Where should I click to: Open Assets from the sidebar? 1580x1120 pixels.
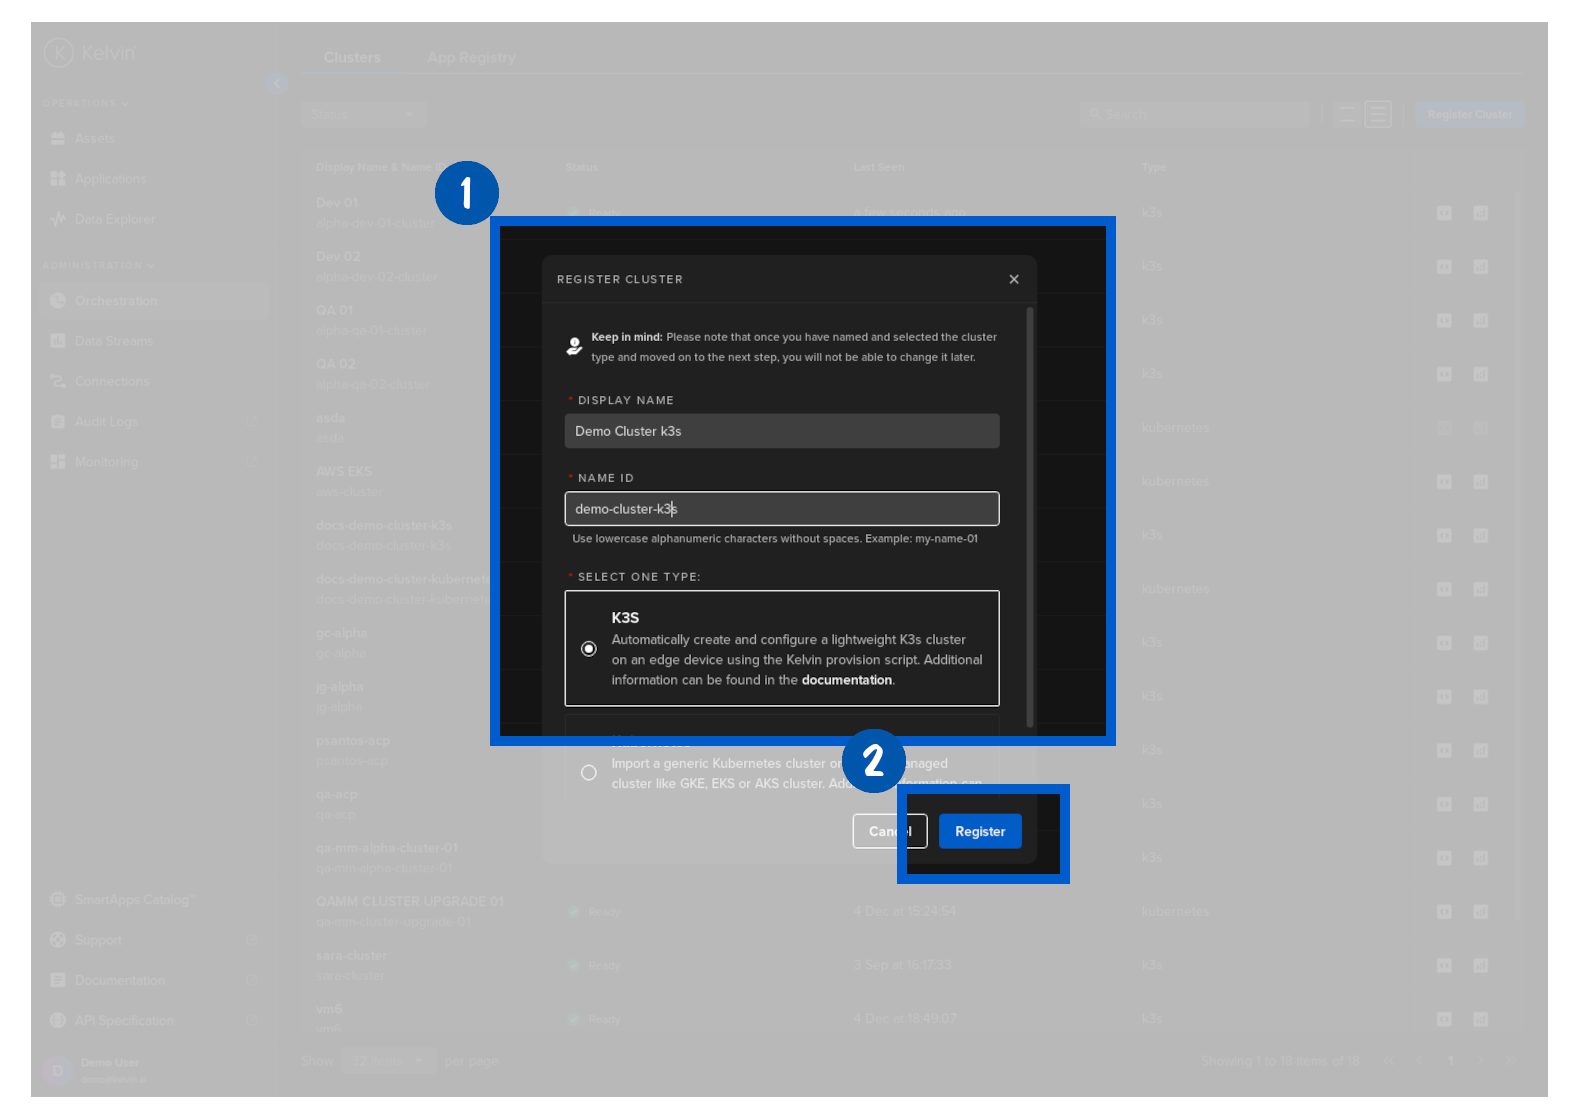coord(94,139)
